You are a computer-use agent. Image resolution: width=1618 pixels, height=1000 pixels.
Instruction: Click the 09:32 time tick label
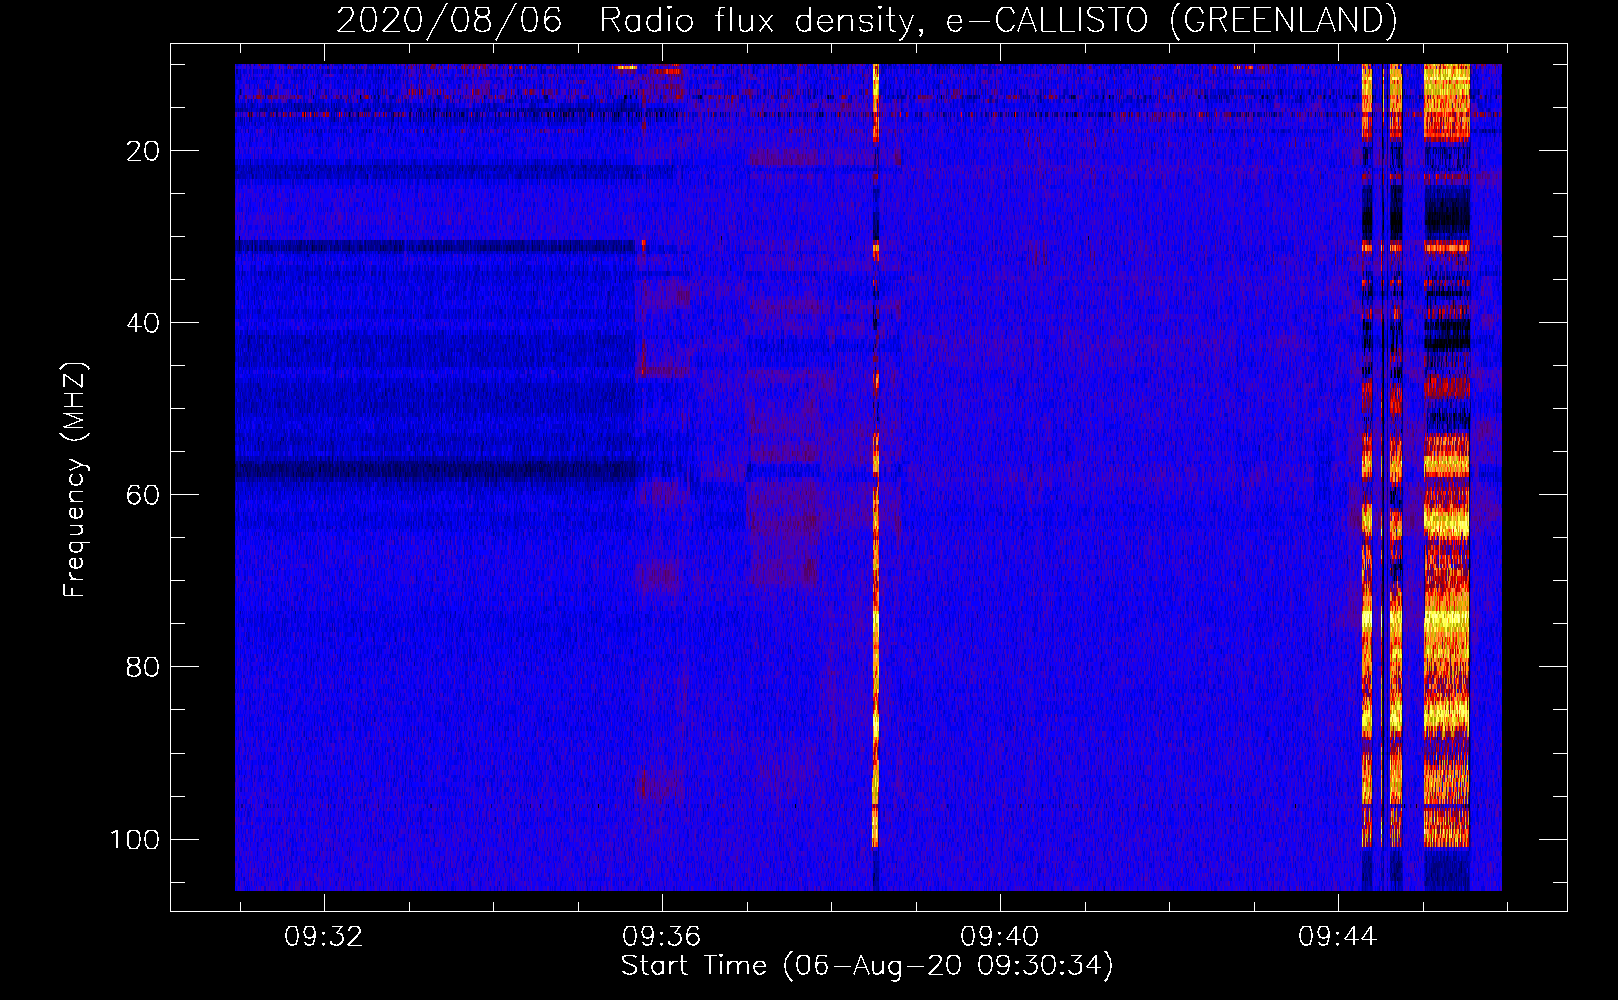click(x=324, y=937)
